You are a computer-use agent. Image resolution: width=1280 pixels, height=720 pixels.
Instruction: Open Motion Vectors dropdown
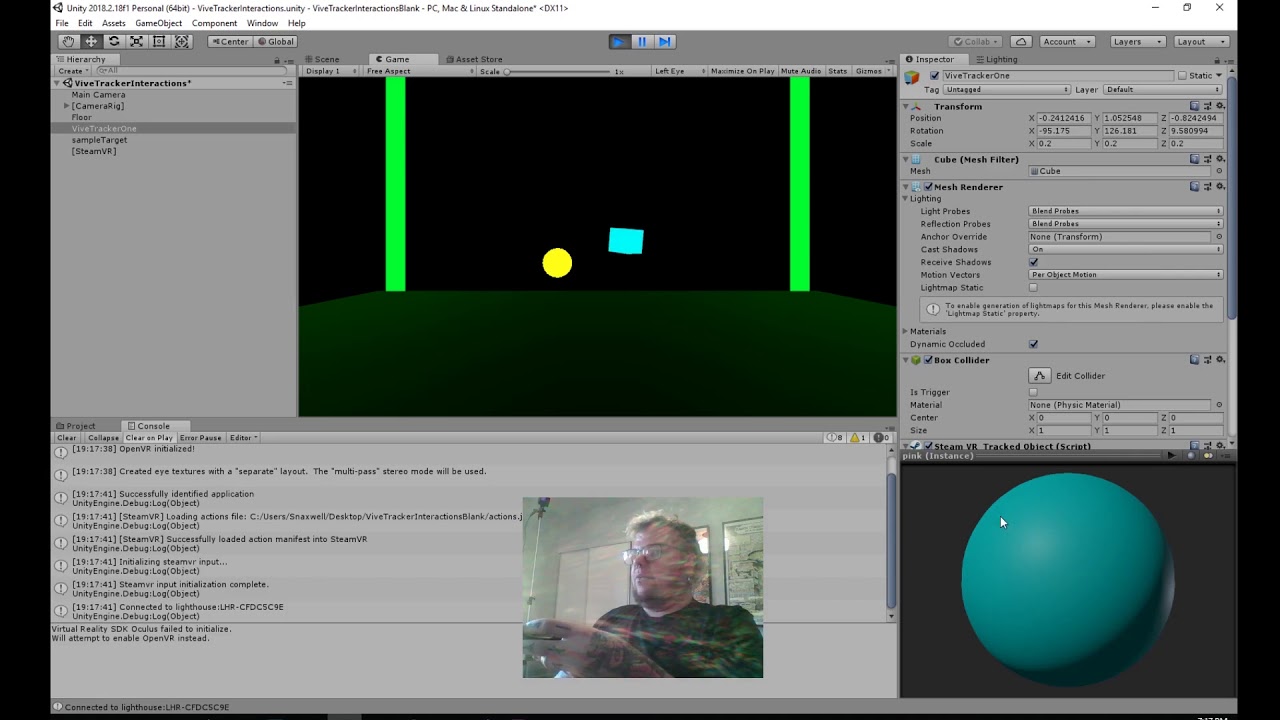tap(1126, 275)
